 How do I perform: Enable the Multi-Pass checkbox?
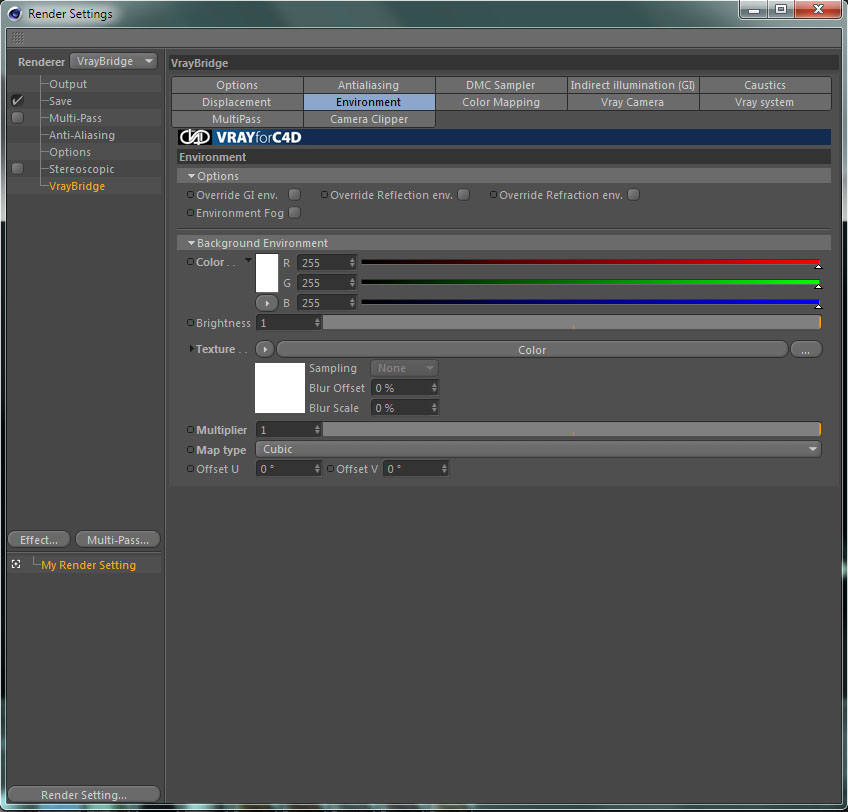pos(17,117)
